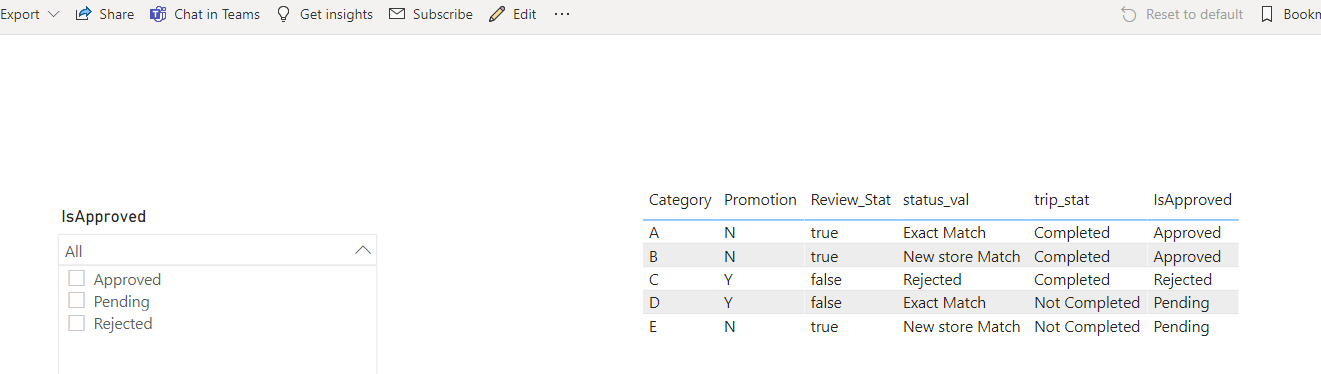
Task: Click Rejected IsApproved value in row C
Action: (x=1182, y=279)
